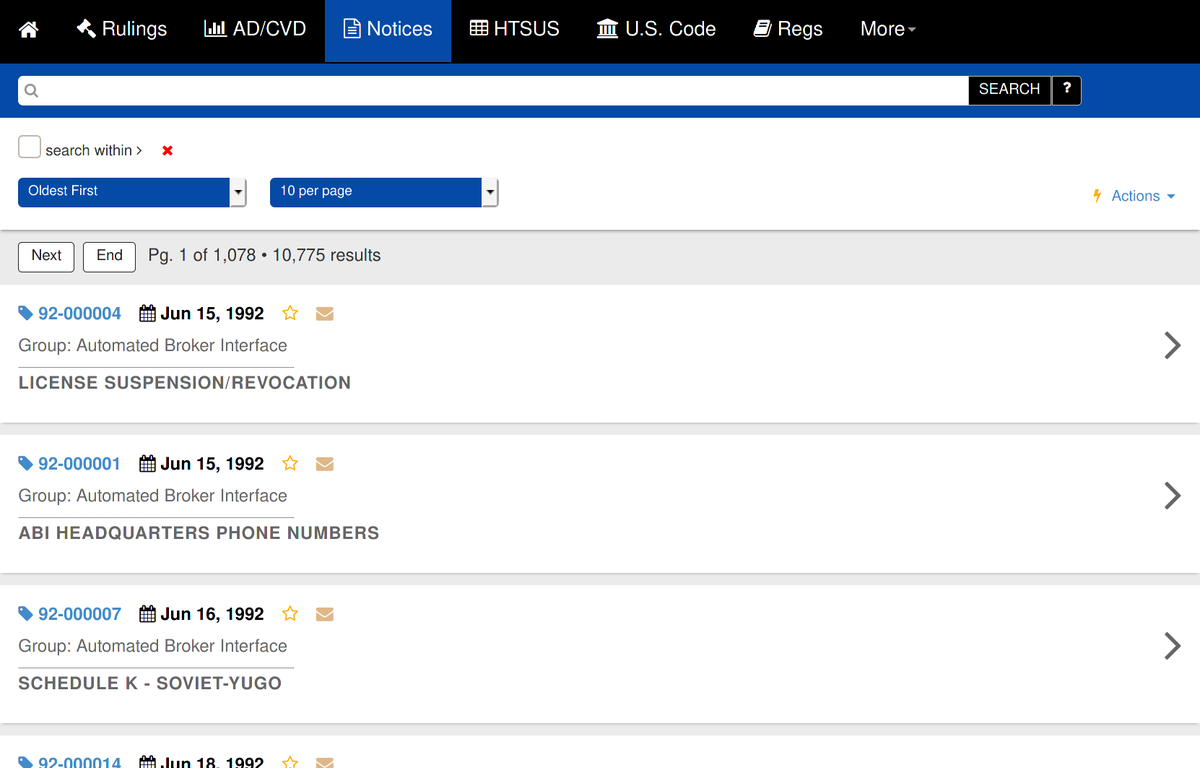Click the search input field
This screenshot has width=1200, height=768.
[x=493, y=90]
